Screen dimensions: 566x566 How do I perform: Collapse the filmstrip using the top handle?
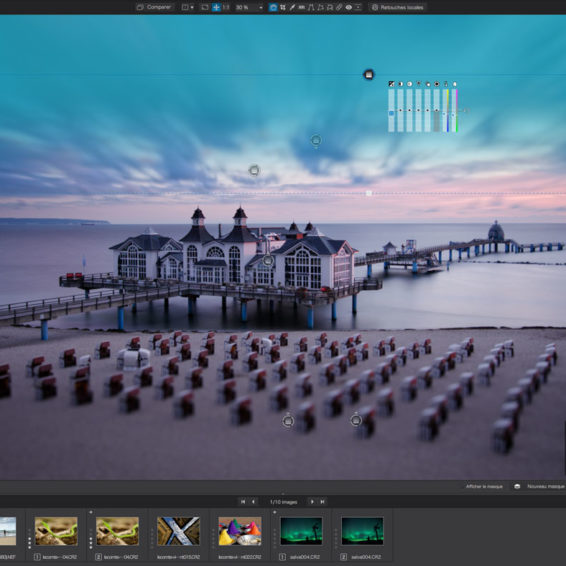(283, 493)
